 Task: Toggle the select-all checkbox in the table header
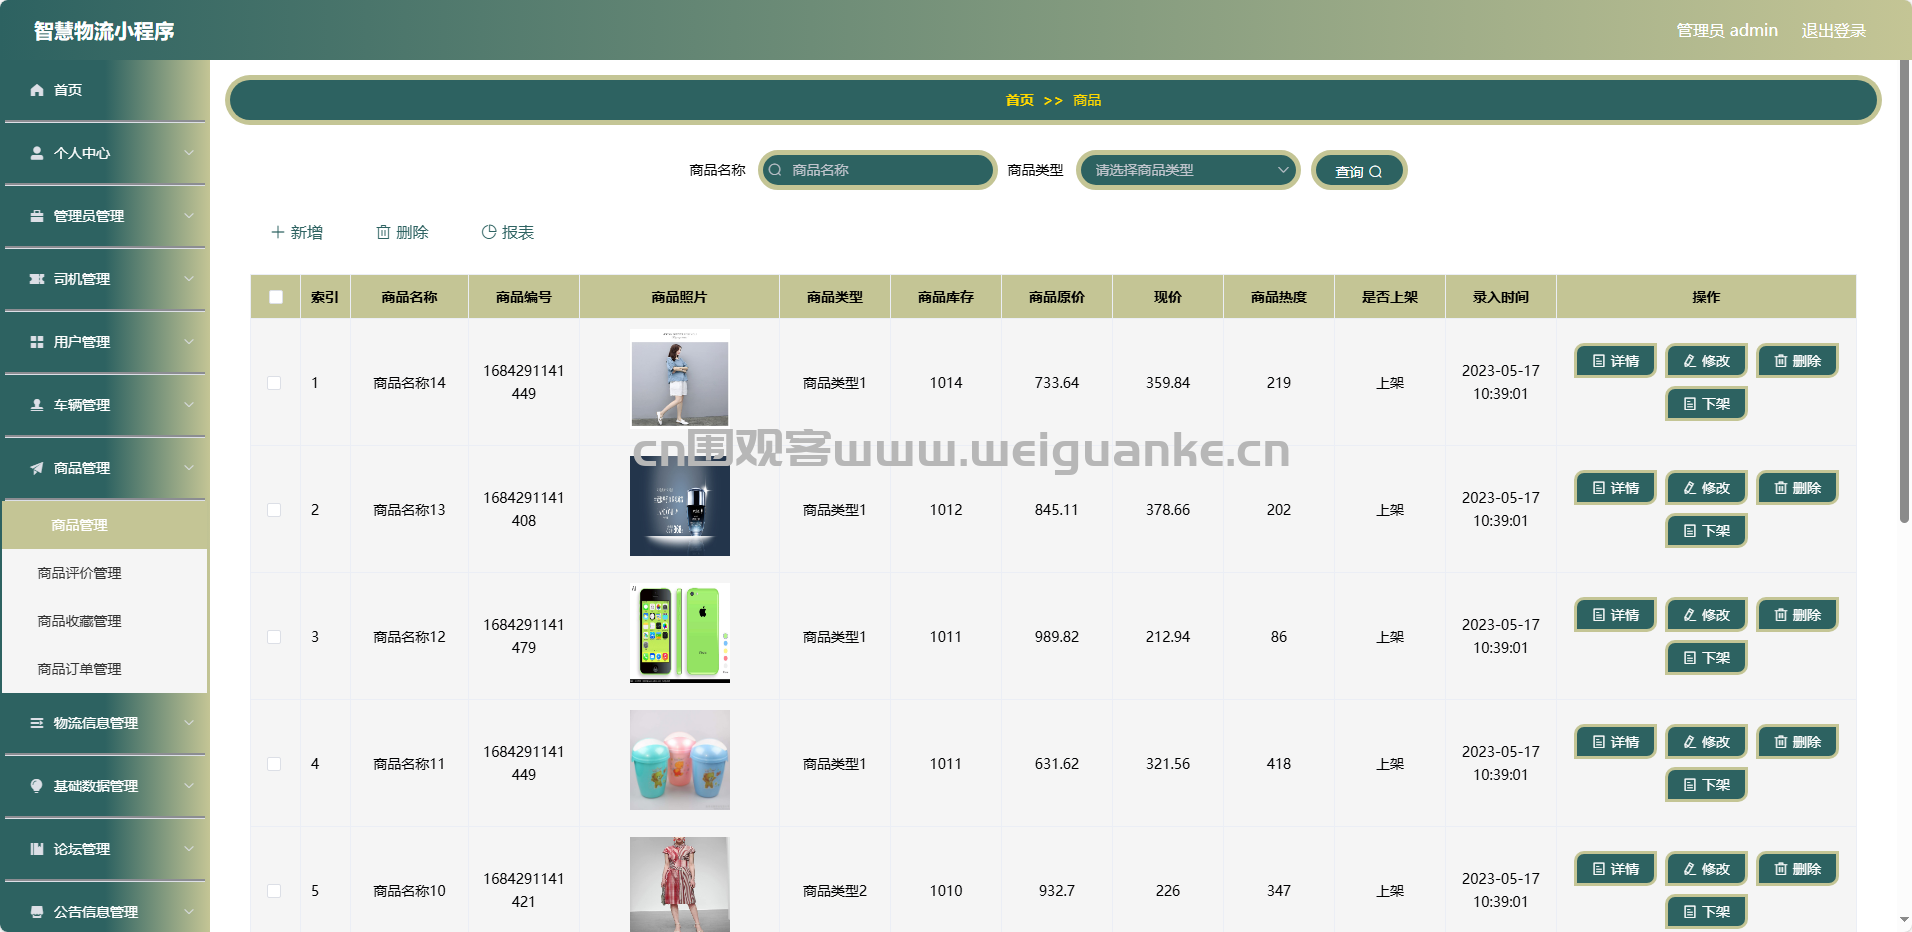[276, 297]
